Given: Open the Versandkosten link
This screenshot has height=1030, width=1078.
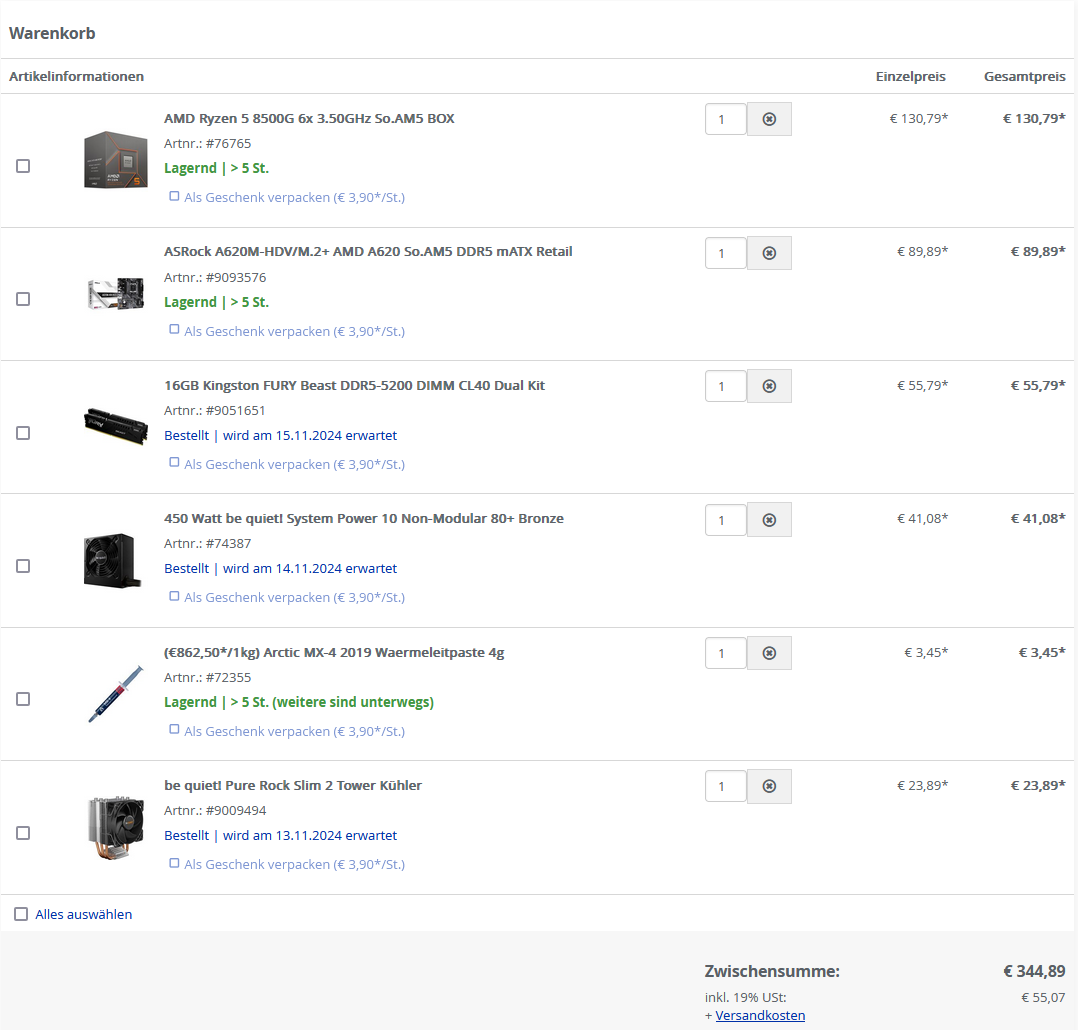Looking at the screenshot, I should point(760,1016).
